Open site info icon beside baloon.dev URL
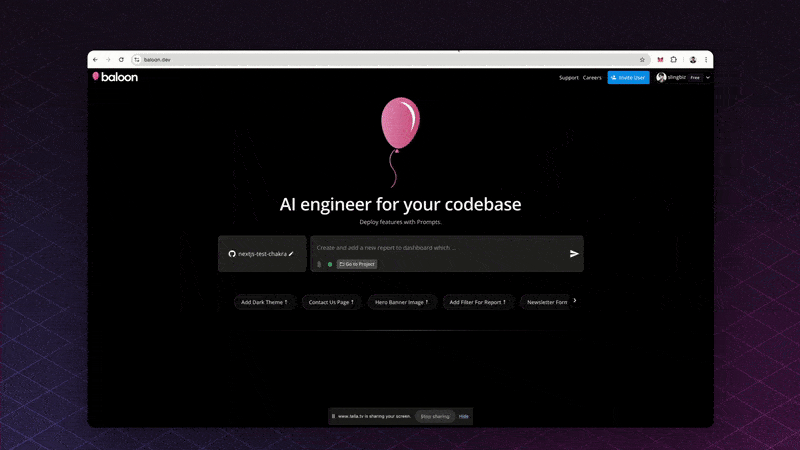This screenshot has width=800, height=450. [136, 60]
